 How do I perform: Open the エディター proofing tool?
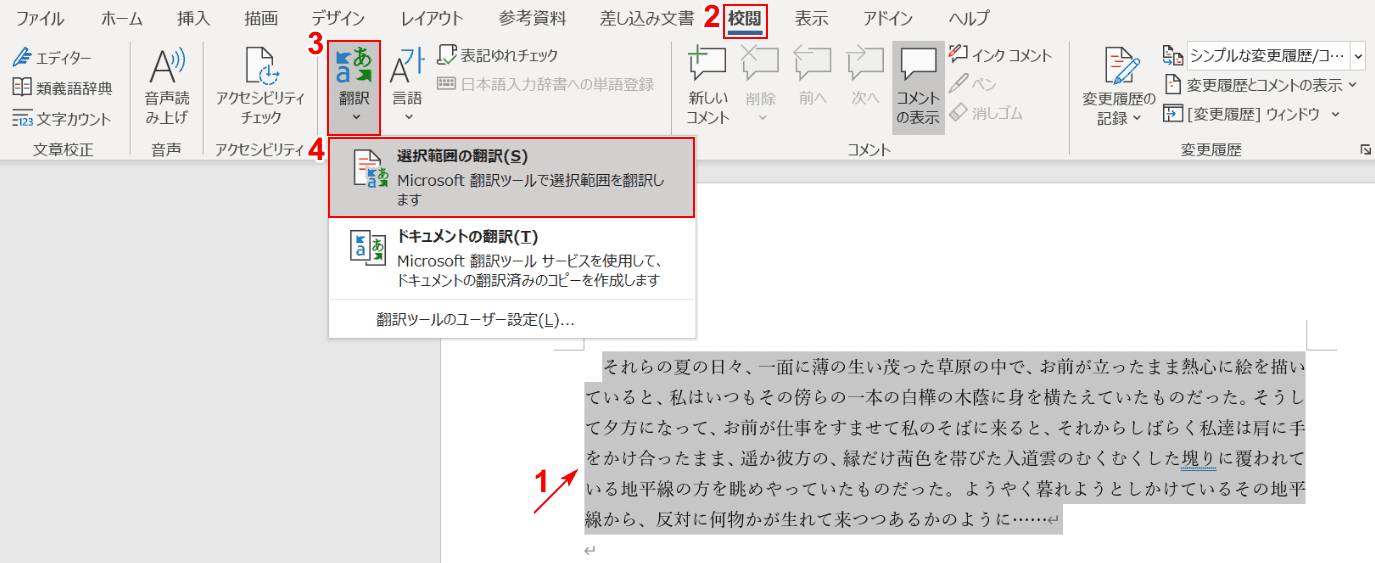[52, 58]
